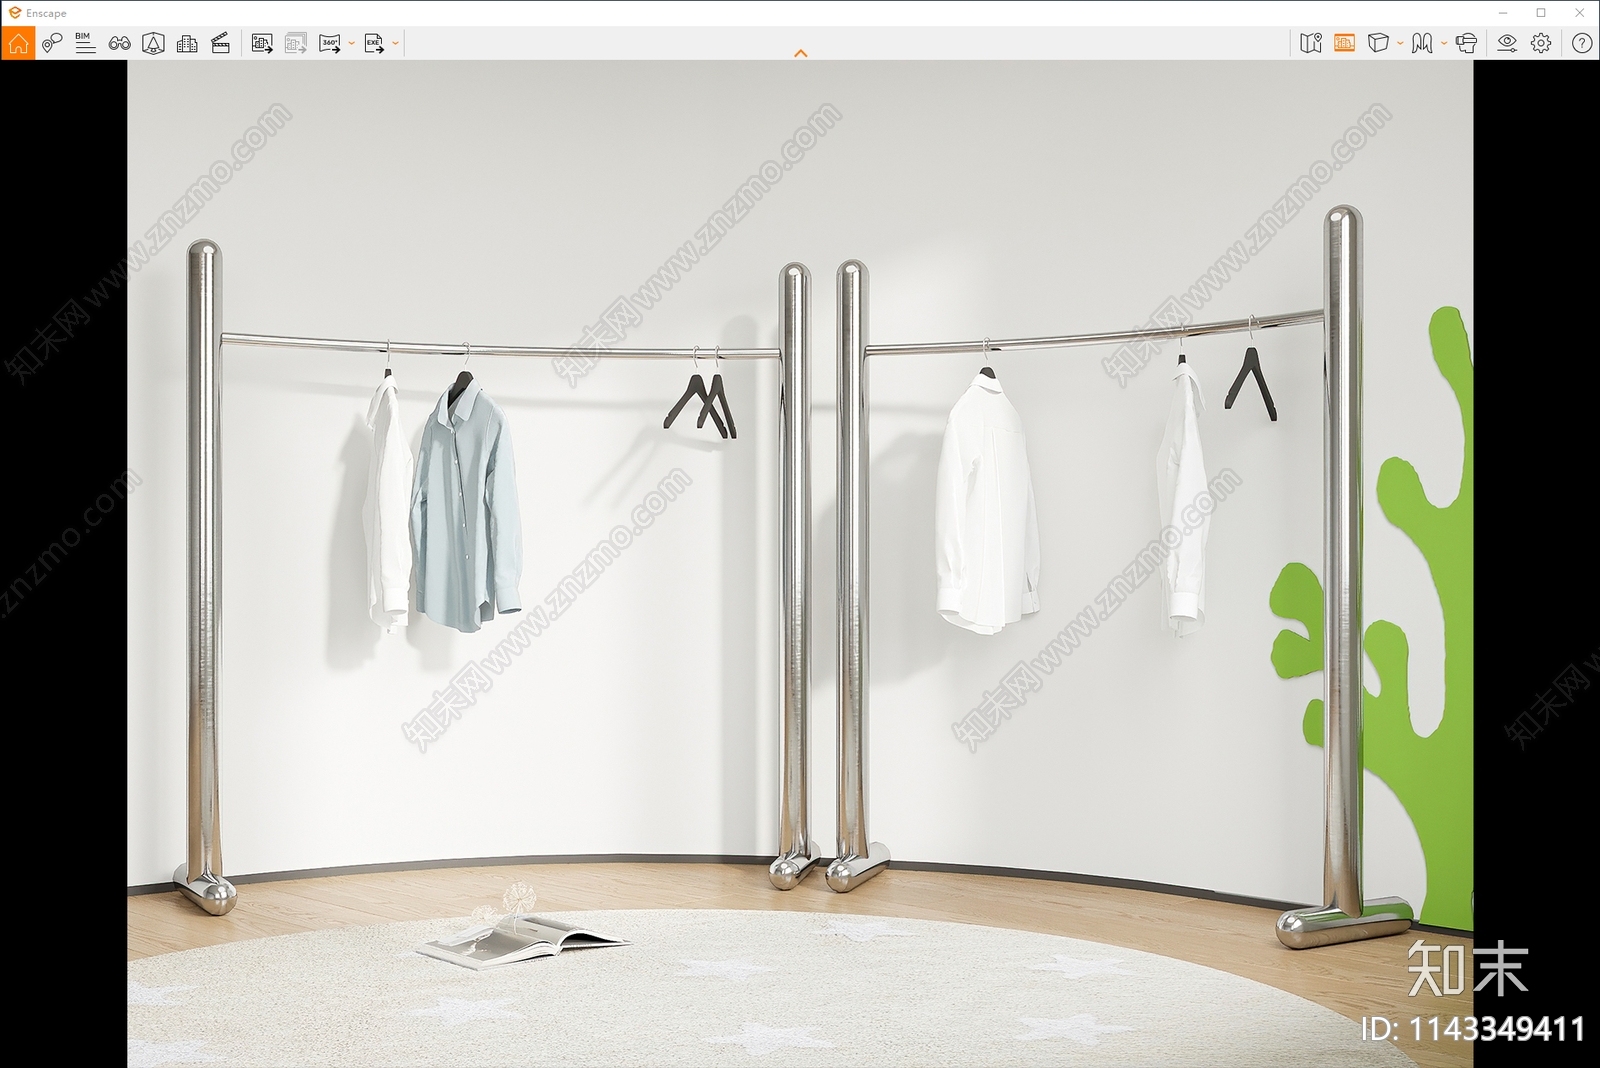The image size is (1600, 1068).
Task: Open the Asset Library buildings icon
Action: [x=187, y=43]
